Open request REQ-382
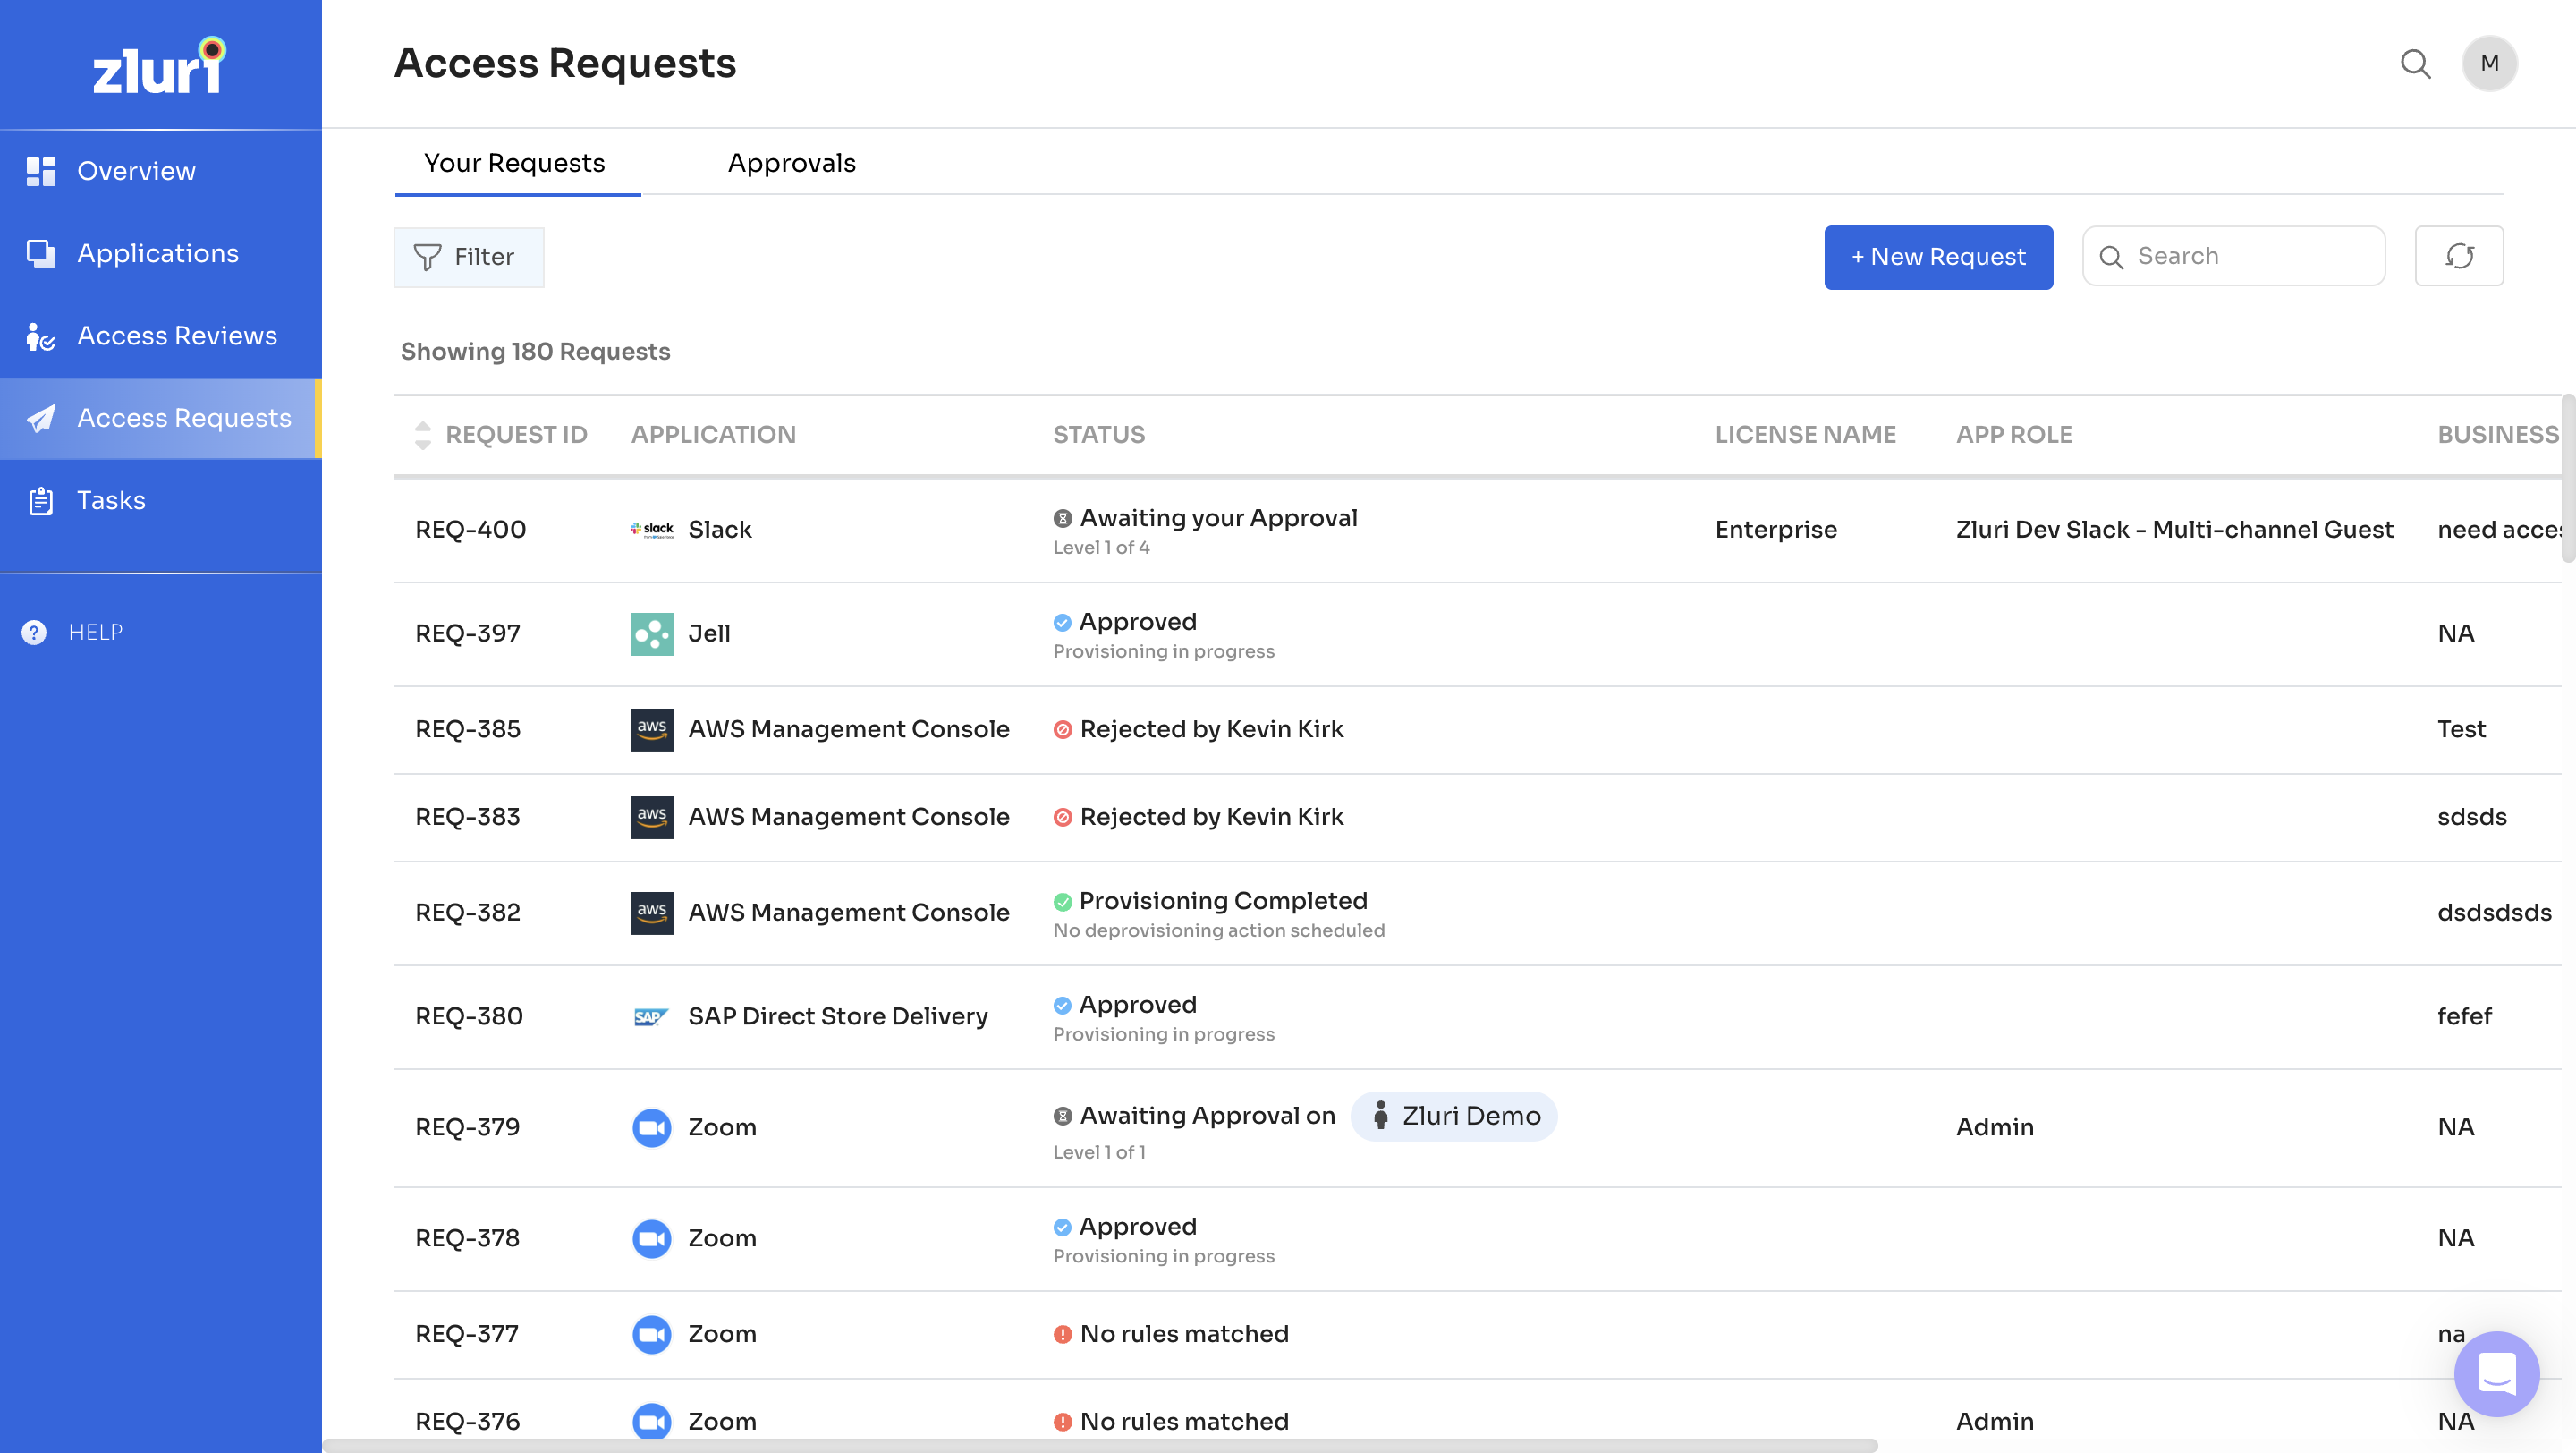Image resolution: width=2576 pixels, height=1453 pixels. coord(468,913)
